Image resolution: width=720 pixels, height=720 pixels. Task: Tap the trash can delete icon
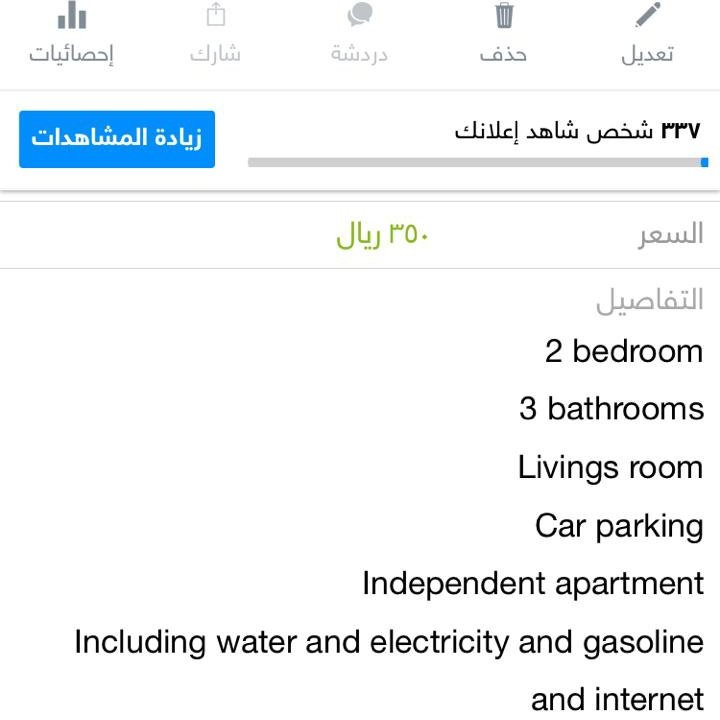pyautogui.click(x=504, y=16)
